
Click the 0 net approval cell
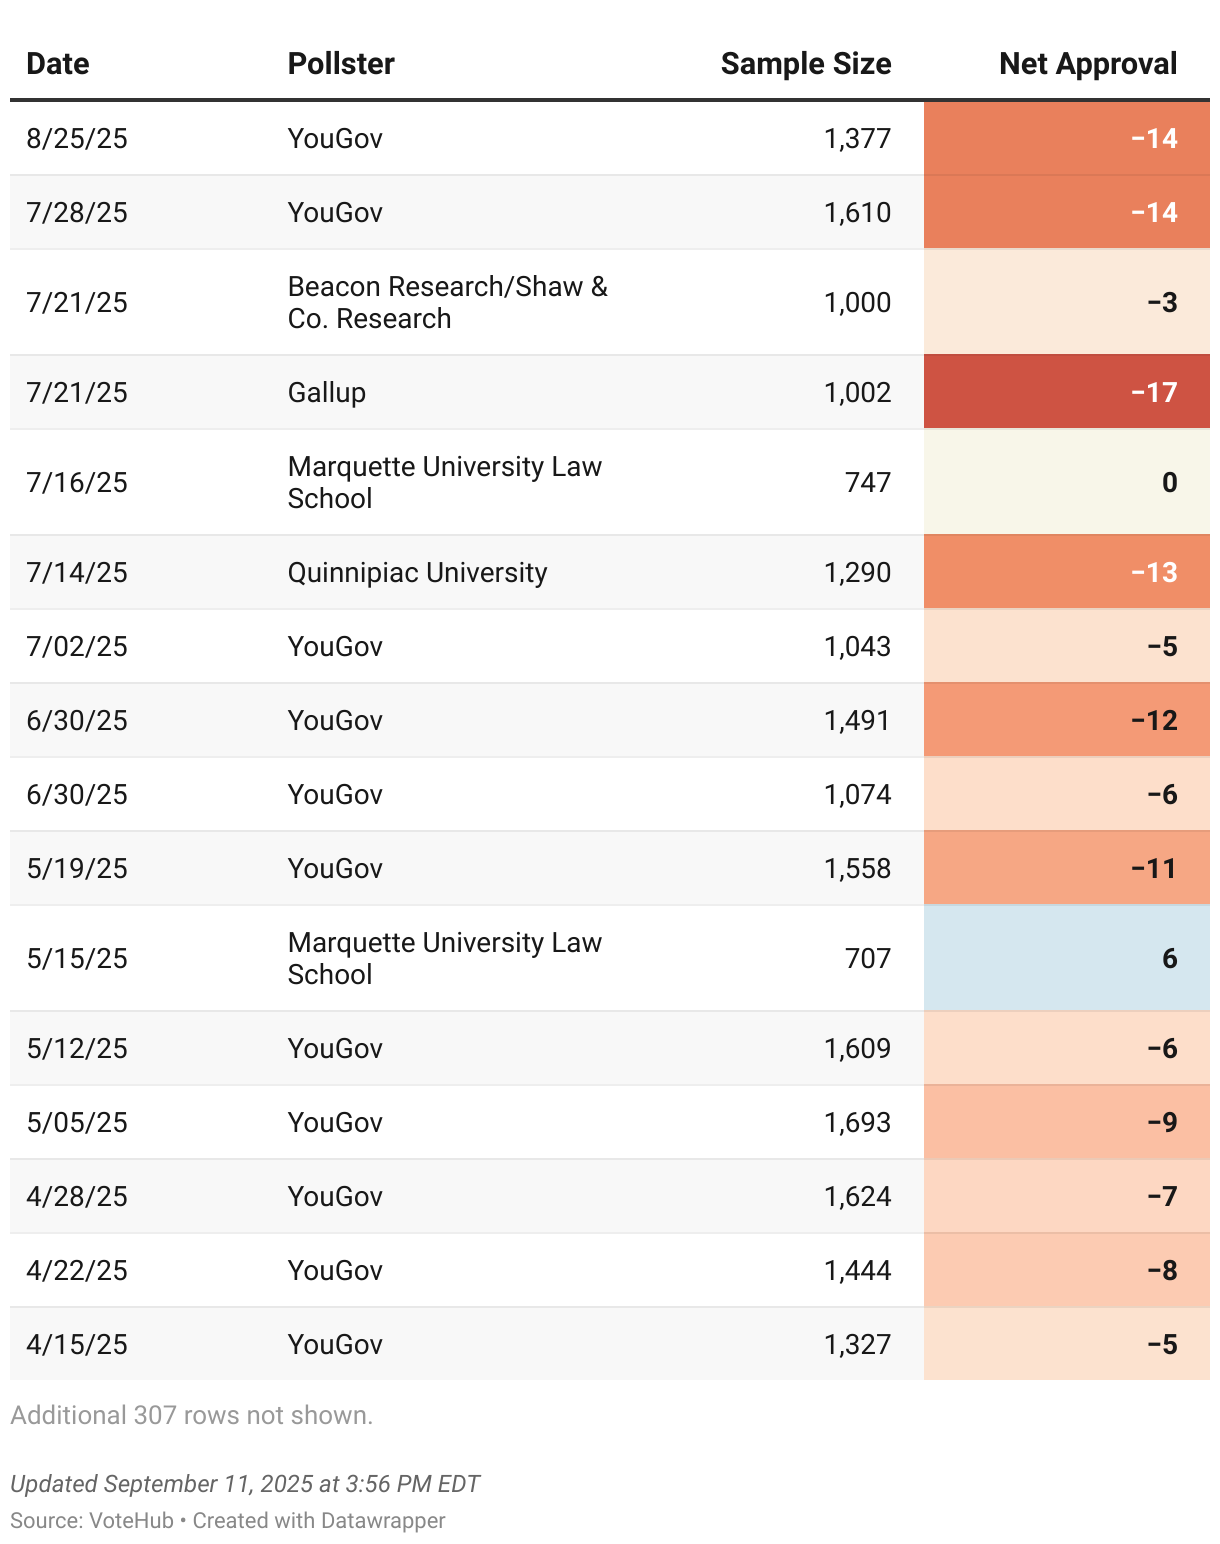(x=1066, y=482)
